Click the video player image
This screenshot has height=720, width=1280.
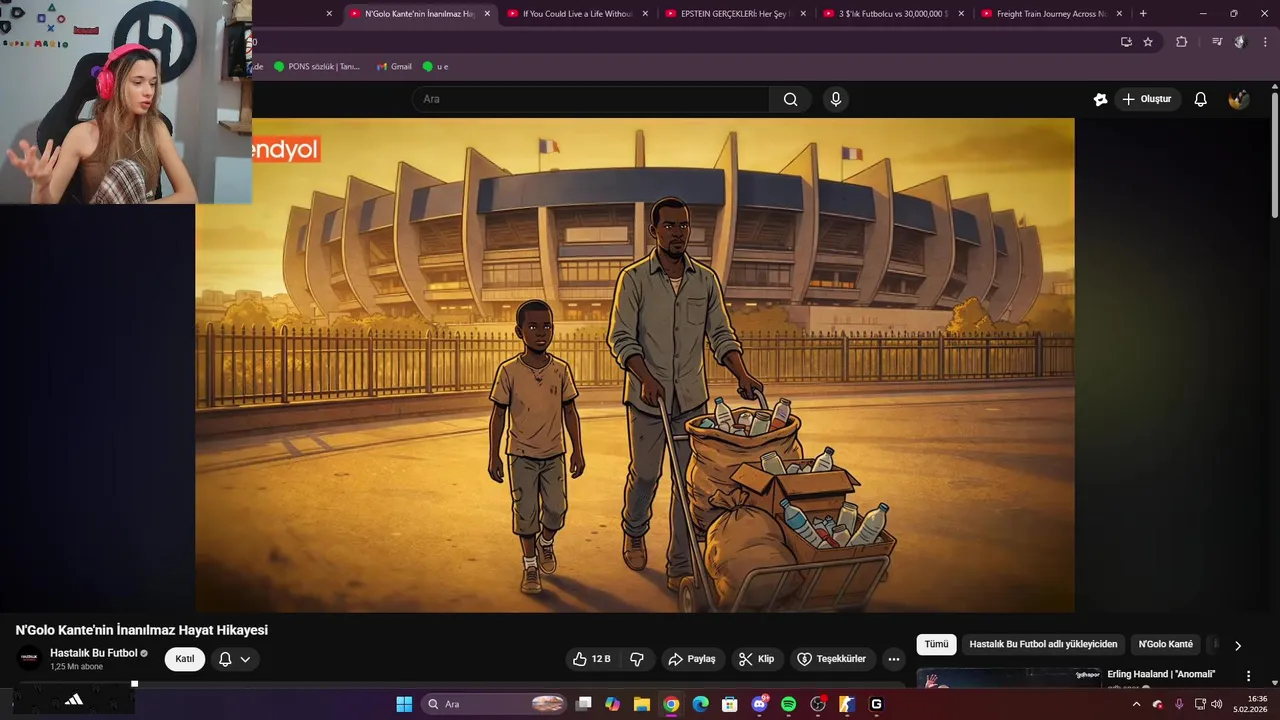pyautogui.click(x=635, y=365)
